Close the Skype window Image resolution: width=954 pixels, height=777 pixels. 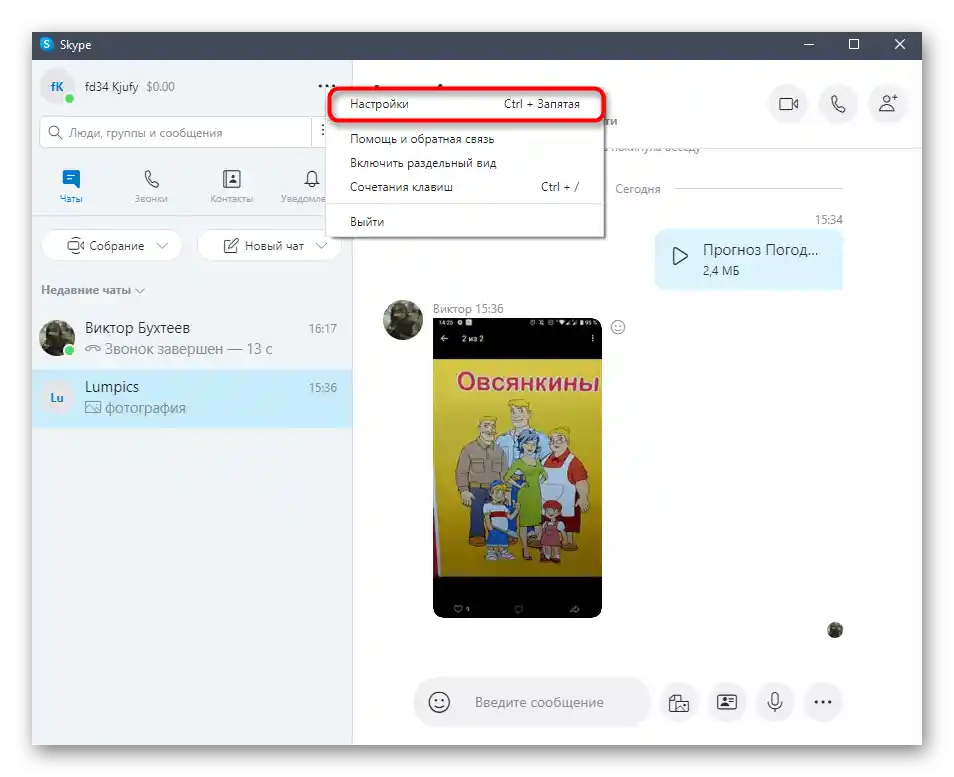tap(900, 44)
